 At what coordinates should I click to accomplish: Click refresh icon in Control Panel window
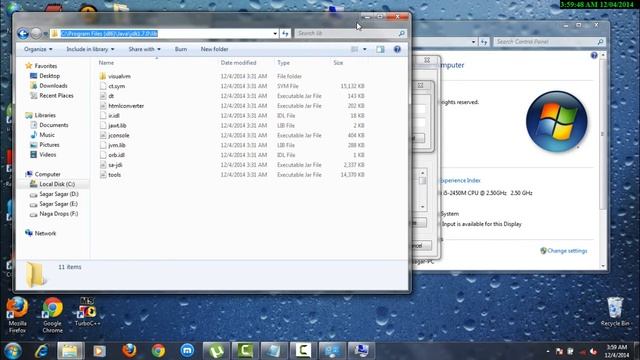(x=484, y=42)
